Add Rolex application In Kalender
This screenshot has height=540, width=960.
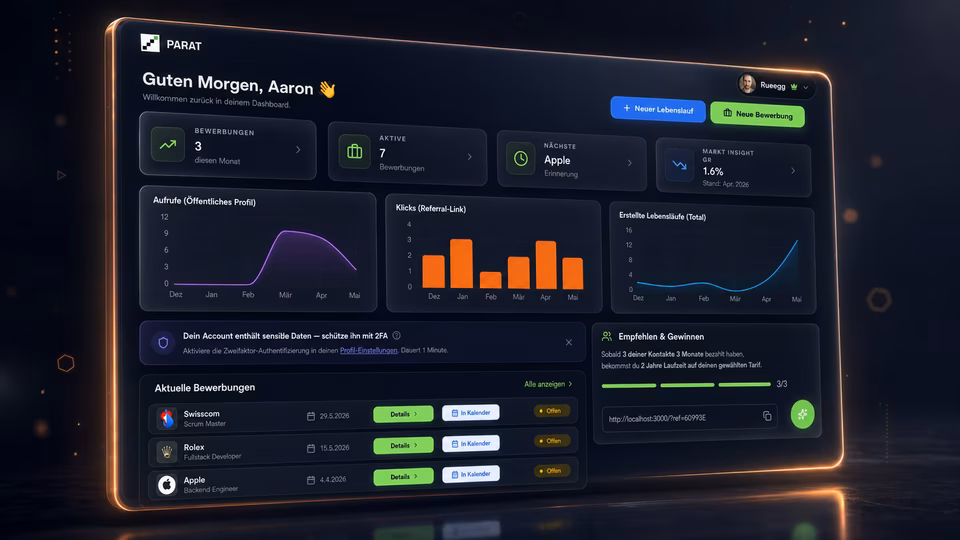471,443
